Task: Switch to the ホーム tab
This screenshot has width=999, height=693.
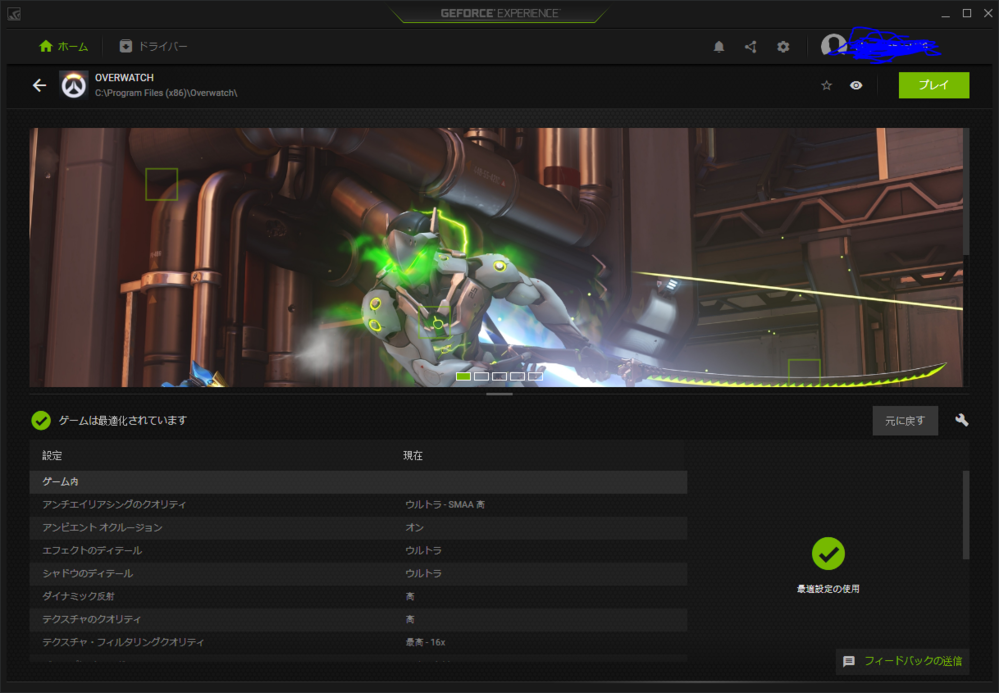Action: point(64,46)
